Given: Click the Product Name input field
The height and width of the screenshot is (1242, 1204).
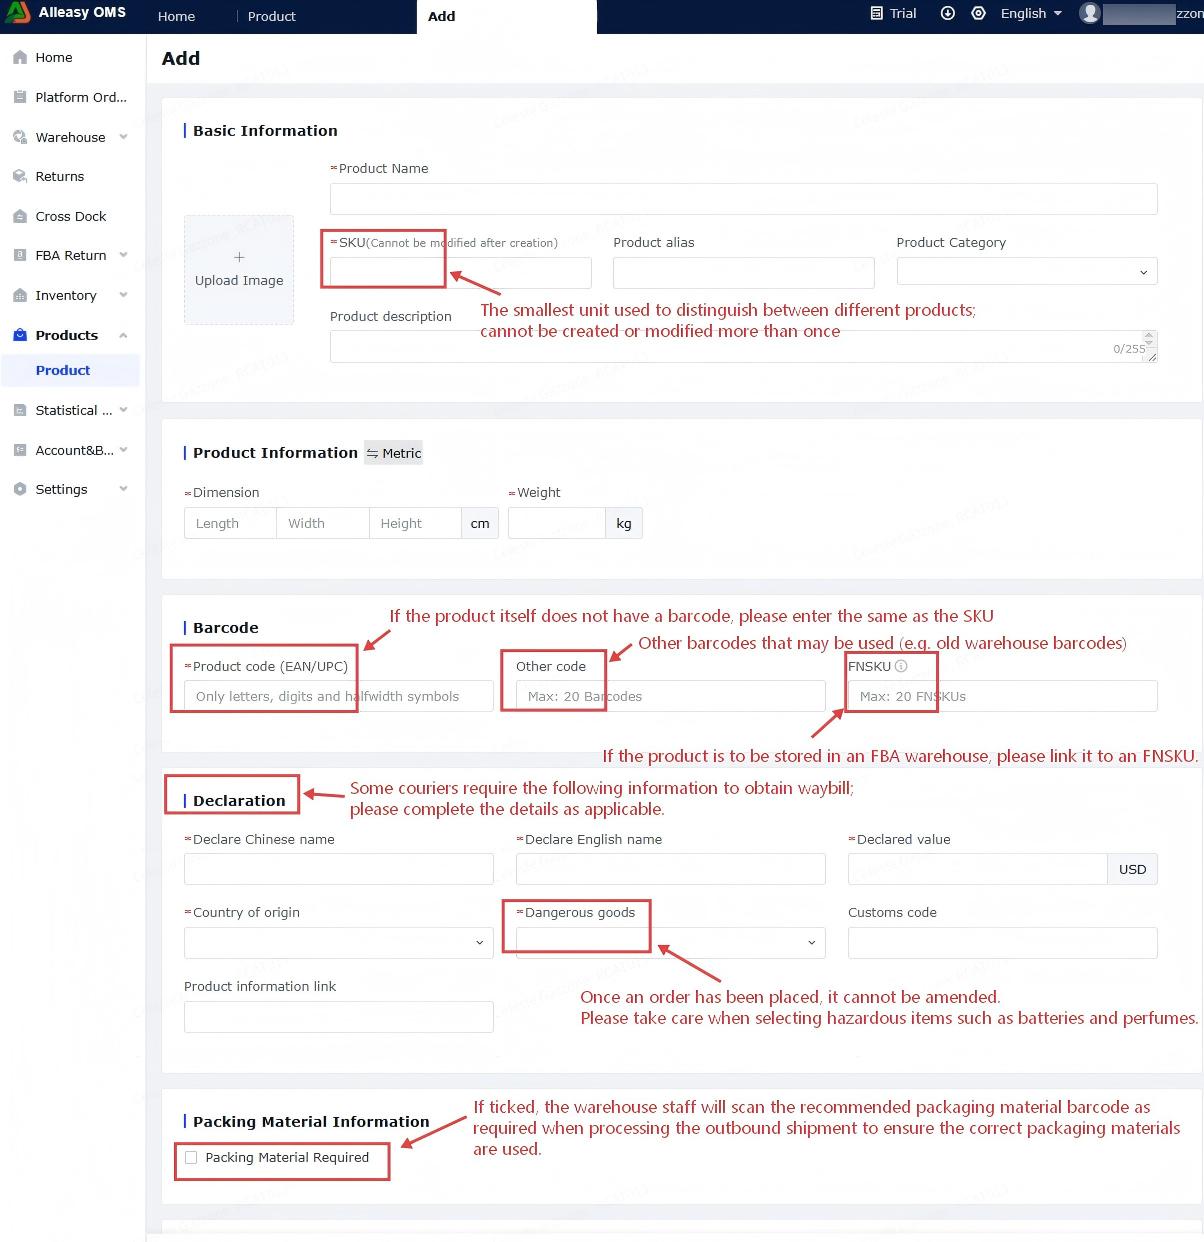Looking at the screenshot, I should pos(744,198).
